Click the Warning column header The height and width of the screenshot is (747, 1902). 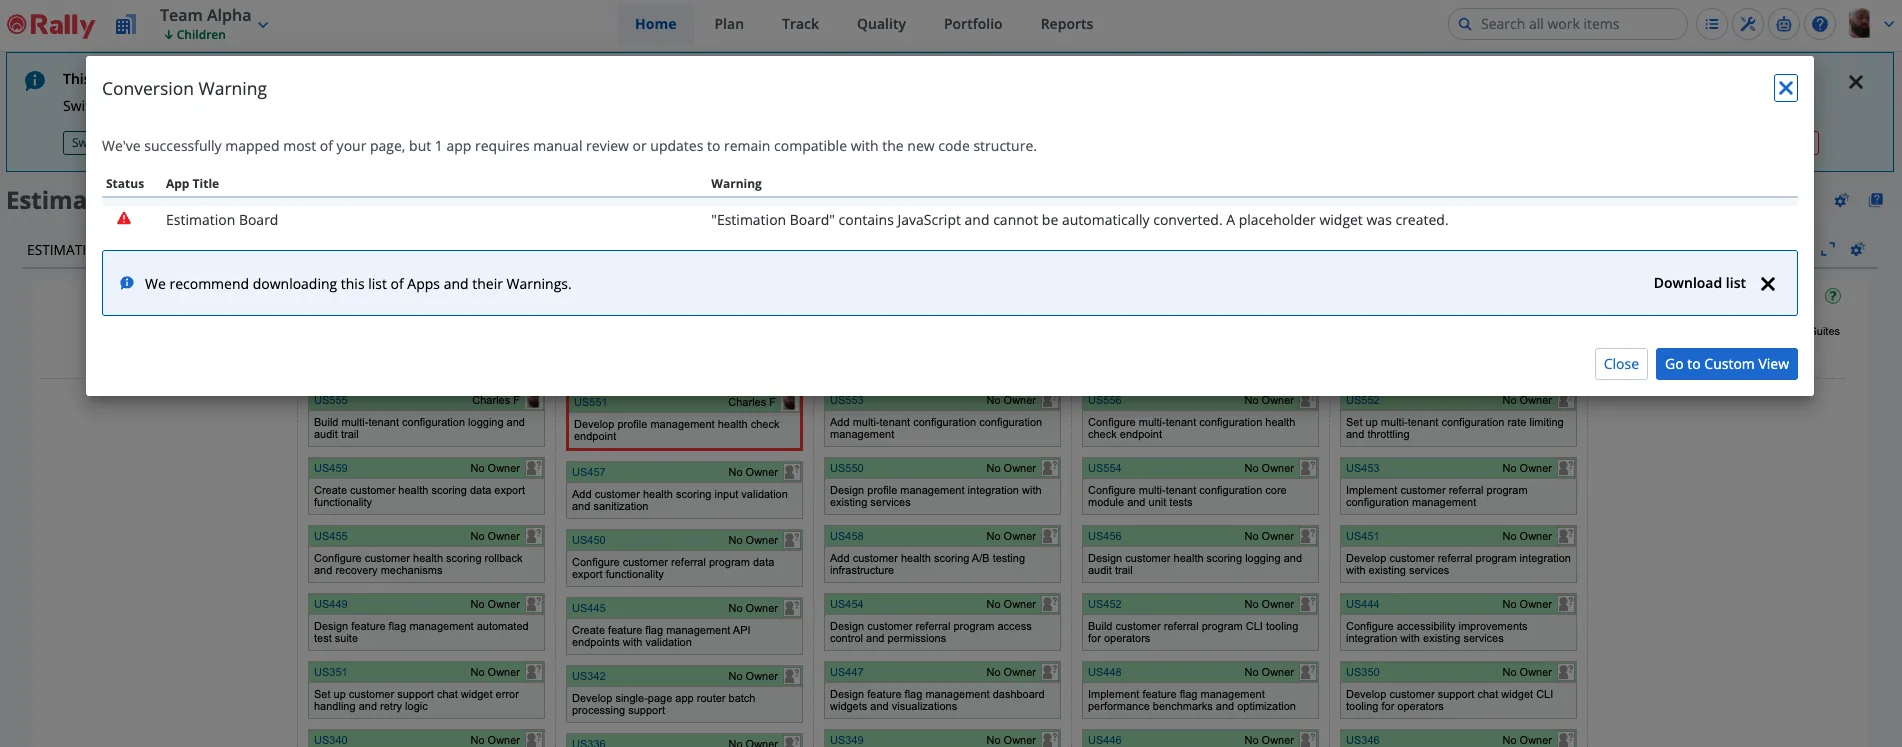(x=736, y=184)
